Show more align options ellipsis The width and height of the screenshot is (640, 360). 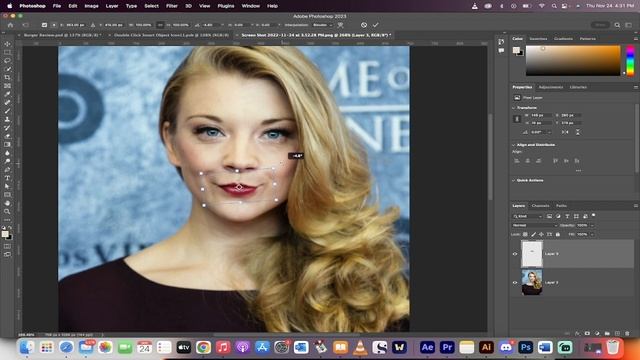coord(578,171)
